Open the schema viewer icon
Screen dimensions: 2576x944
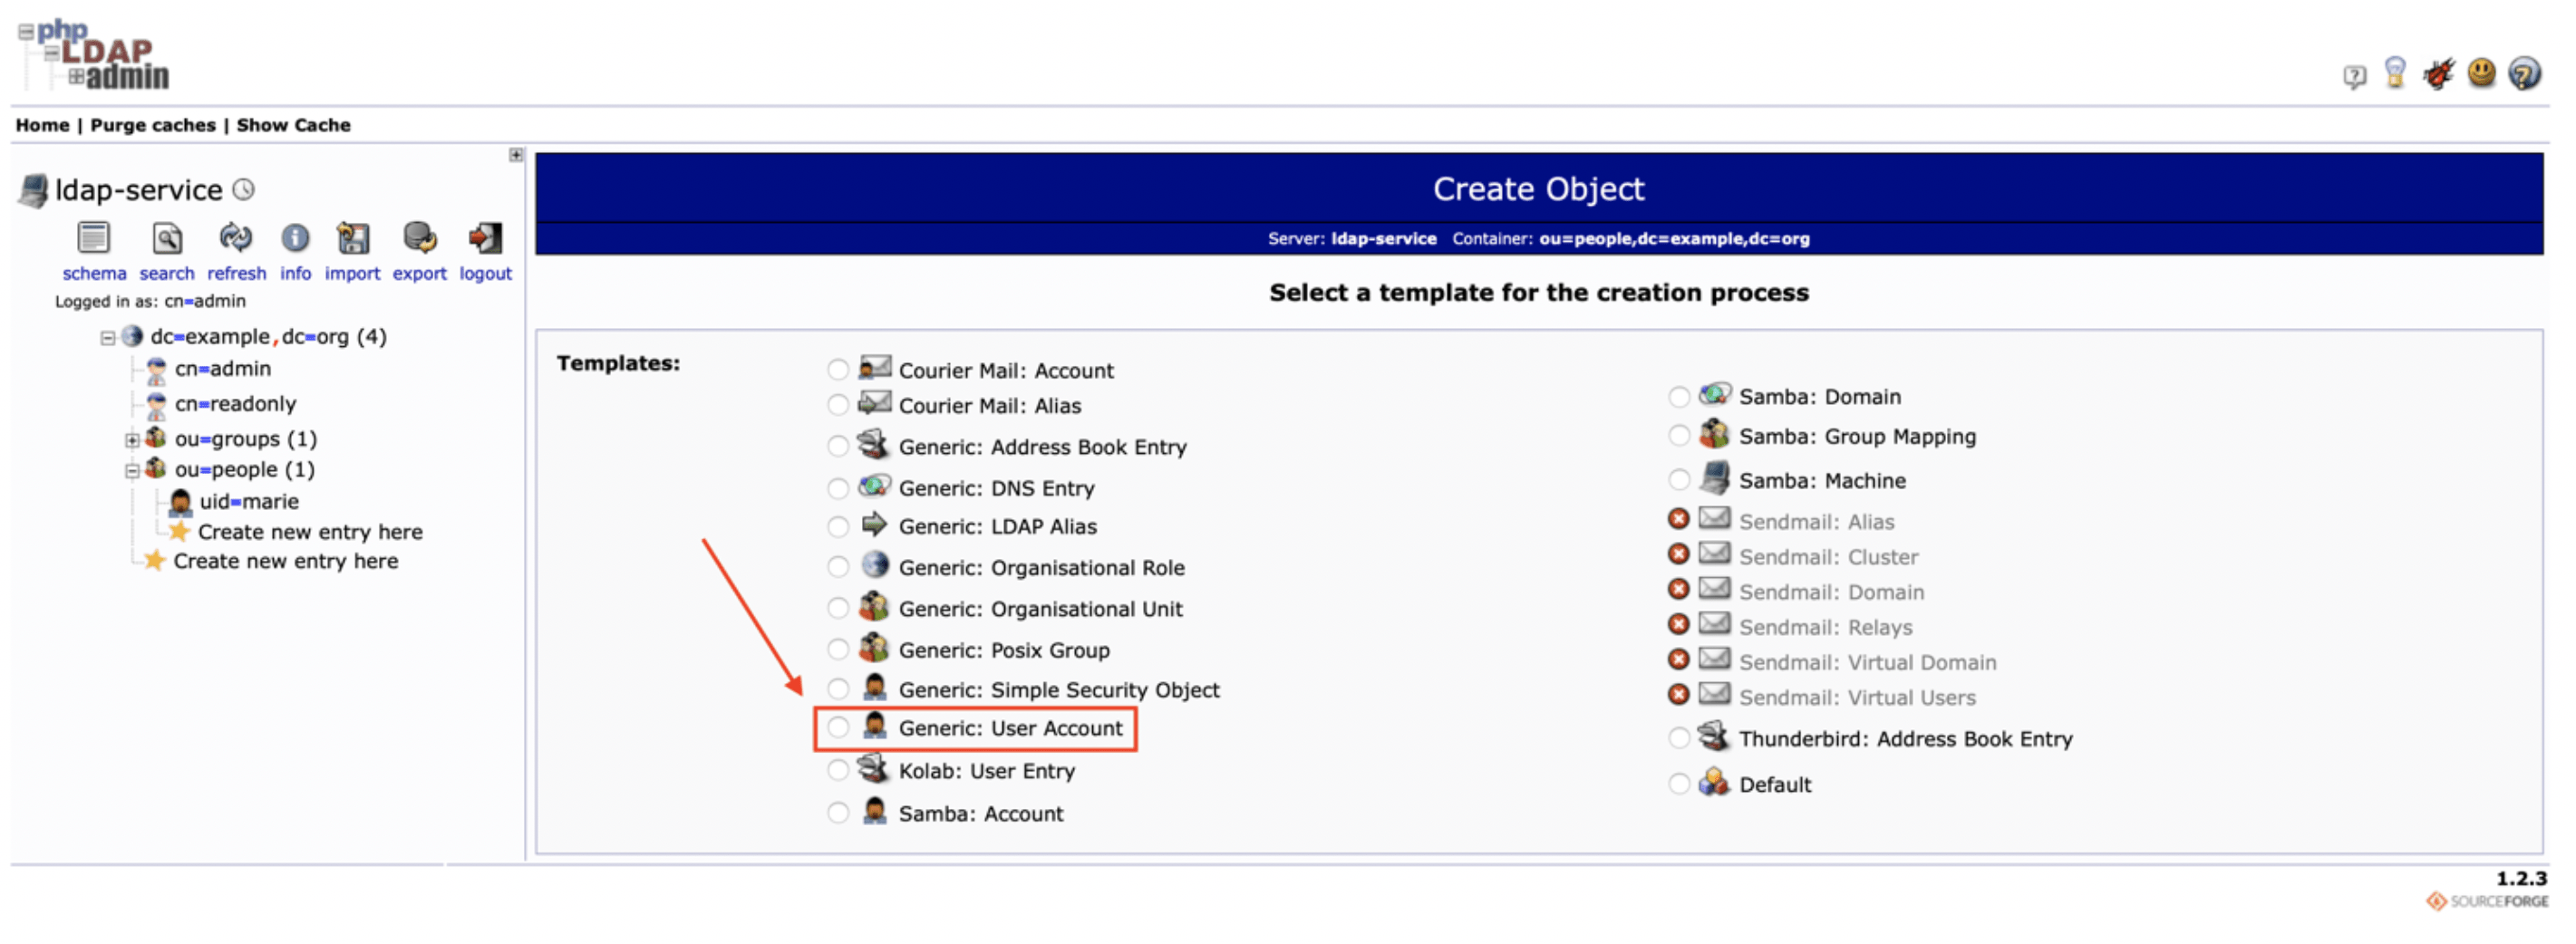click(x=93, y=238)
